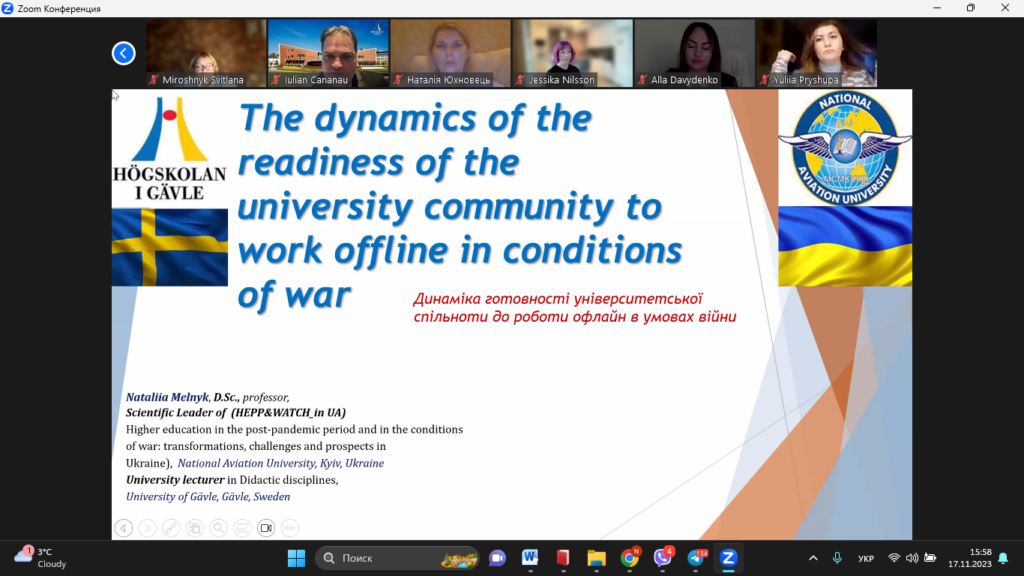1024x576 pixels.
Task: Open the pen annotation tool on slide
Action: (x=171, y=528)
